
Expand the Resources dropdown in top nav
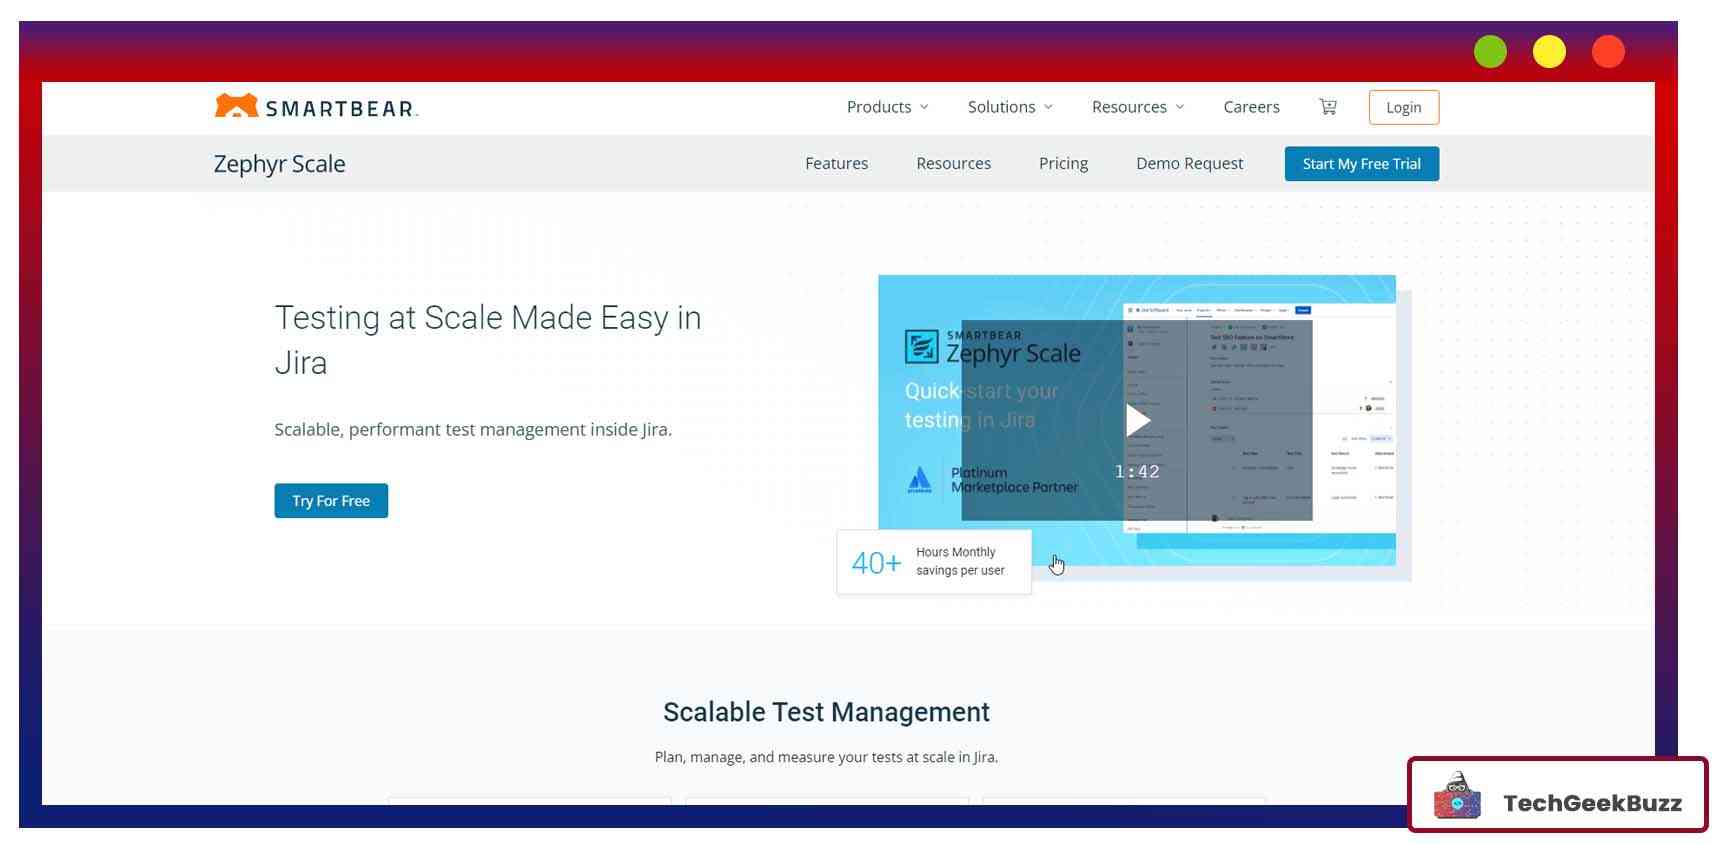coord(1137,107)
